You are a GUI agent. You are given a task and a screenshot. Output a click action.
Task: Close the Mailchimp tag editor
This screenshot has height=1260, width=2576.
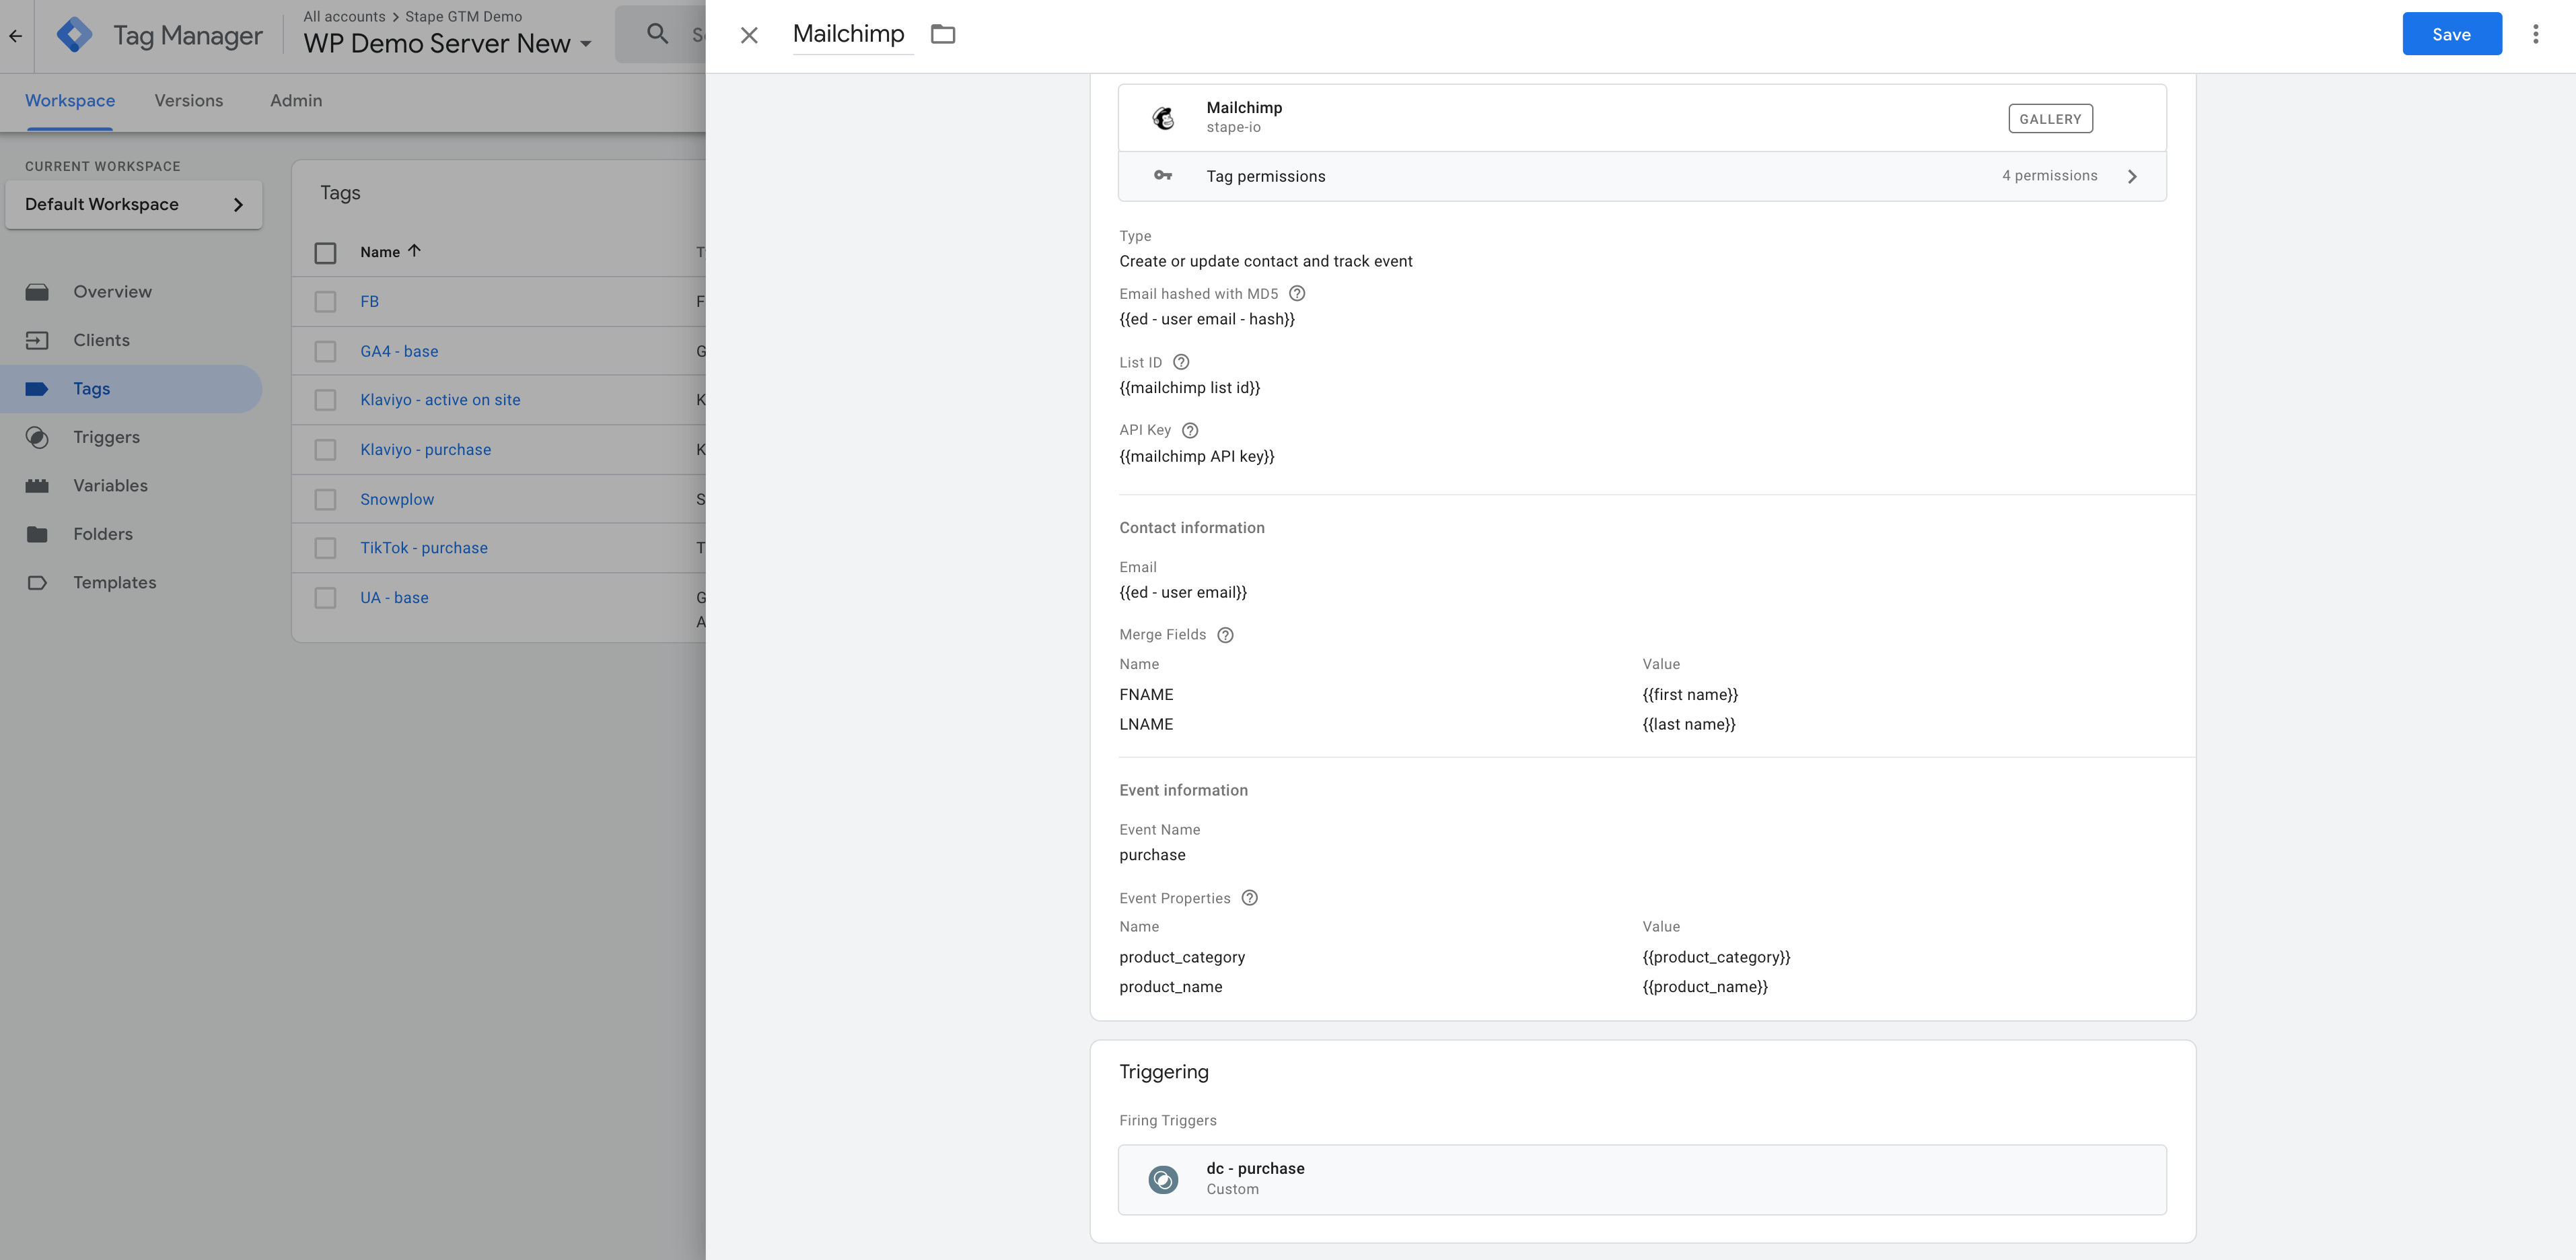749,35
